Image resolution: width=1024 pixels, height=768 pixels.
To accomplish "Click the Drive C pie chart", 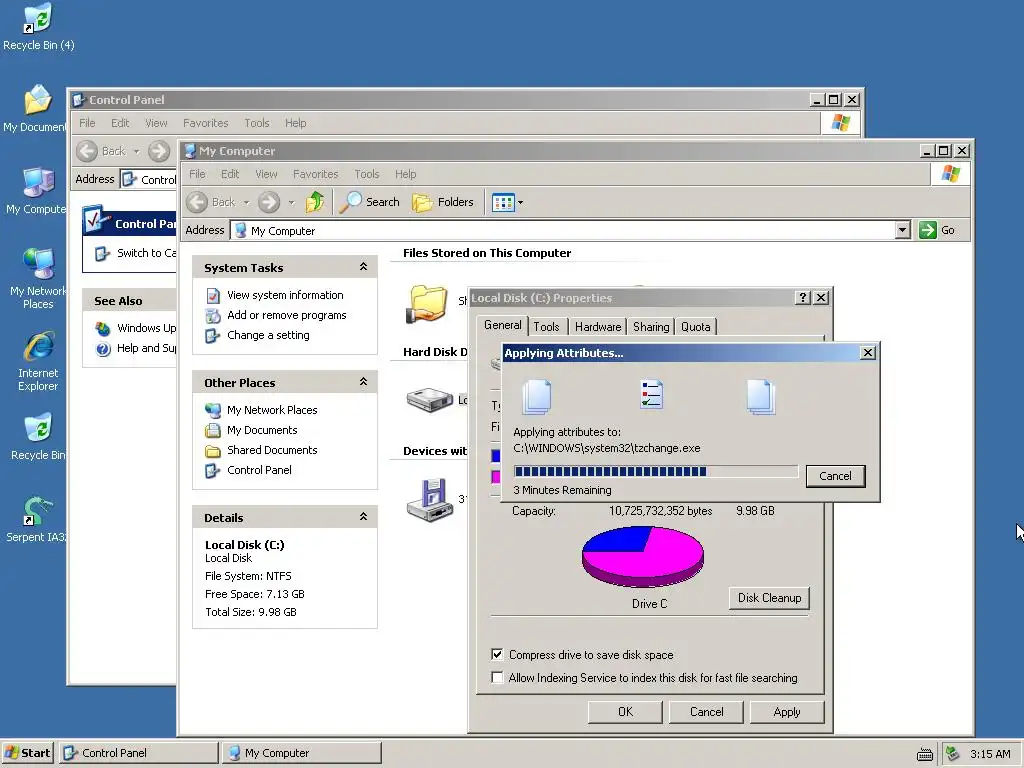I will click(x=643, y=556).
